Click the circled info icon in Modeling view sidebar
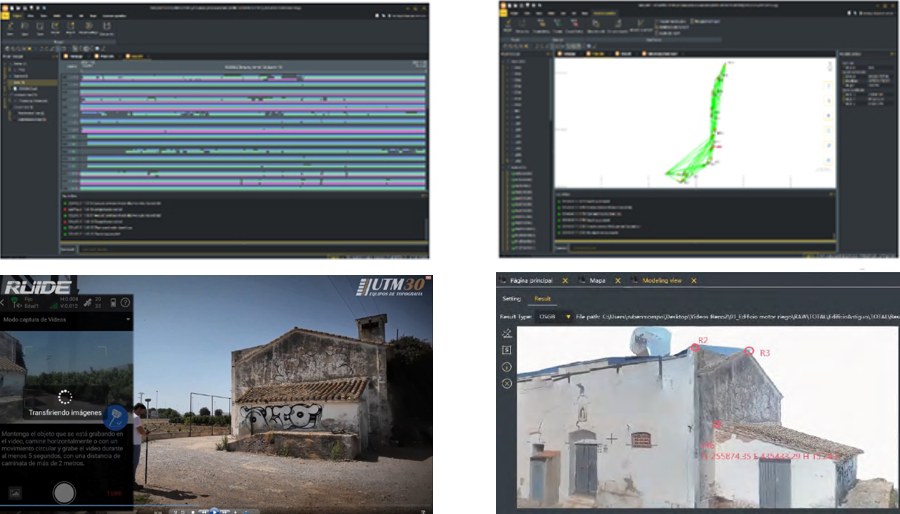Screen dimensions: 900x514 (507, 366)
